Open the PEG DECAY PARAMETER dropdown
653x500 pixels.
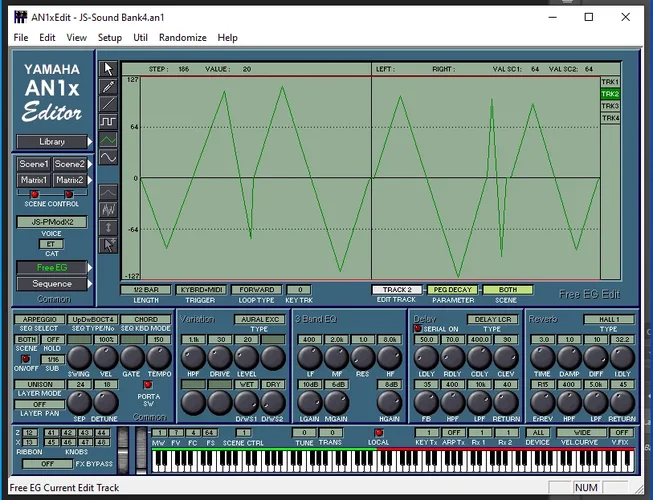click(452, 289)
